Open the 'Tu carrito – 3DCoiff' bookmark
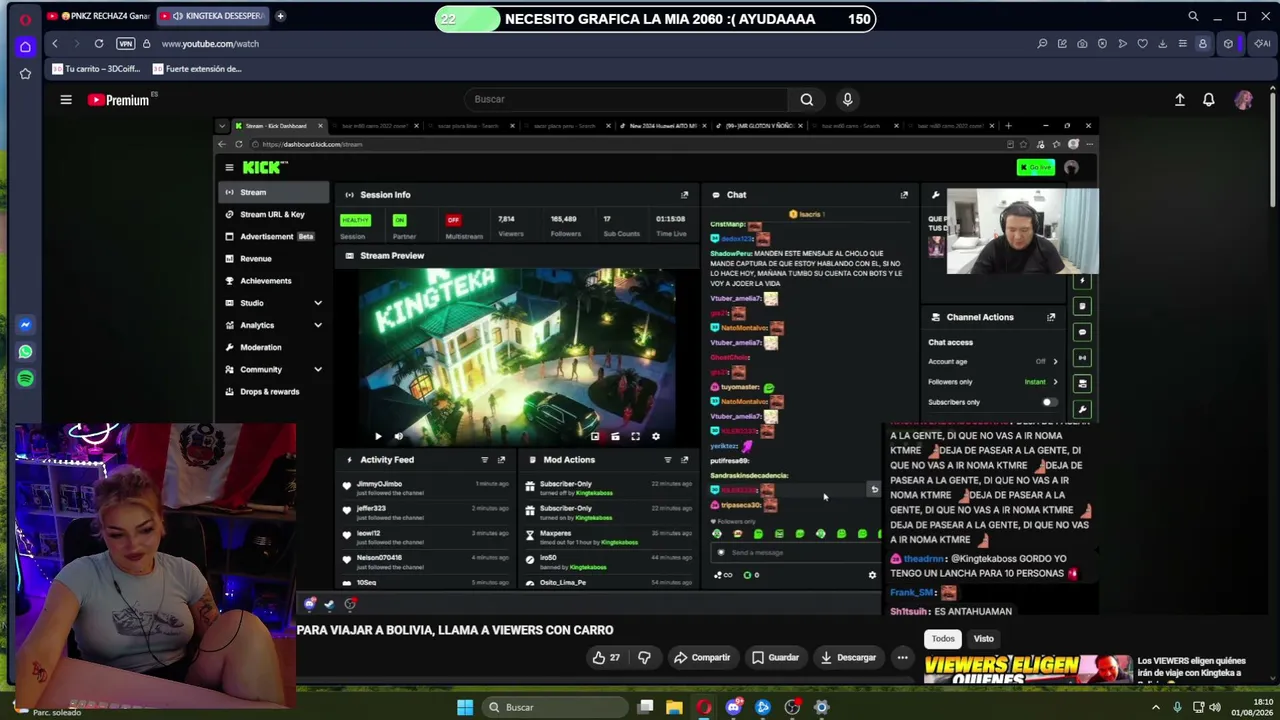1280x720 pixels. [x=95, y=69]
